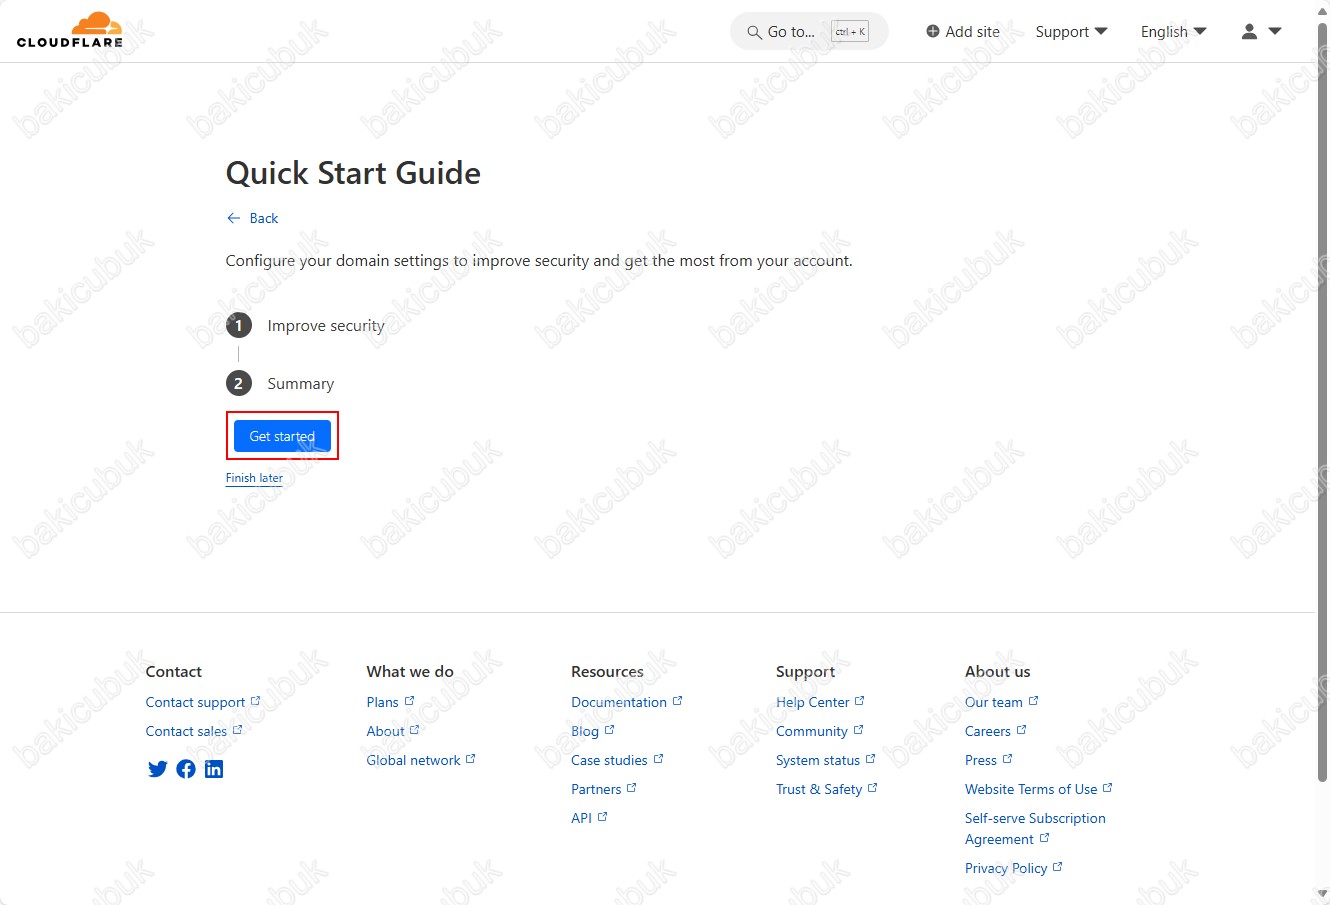Open the Community footer link
The height and width of the screenshot is (905, 1330).
[x=819, y=731]
